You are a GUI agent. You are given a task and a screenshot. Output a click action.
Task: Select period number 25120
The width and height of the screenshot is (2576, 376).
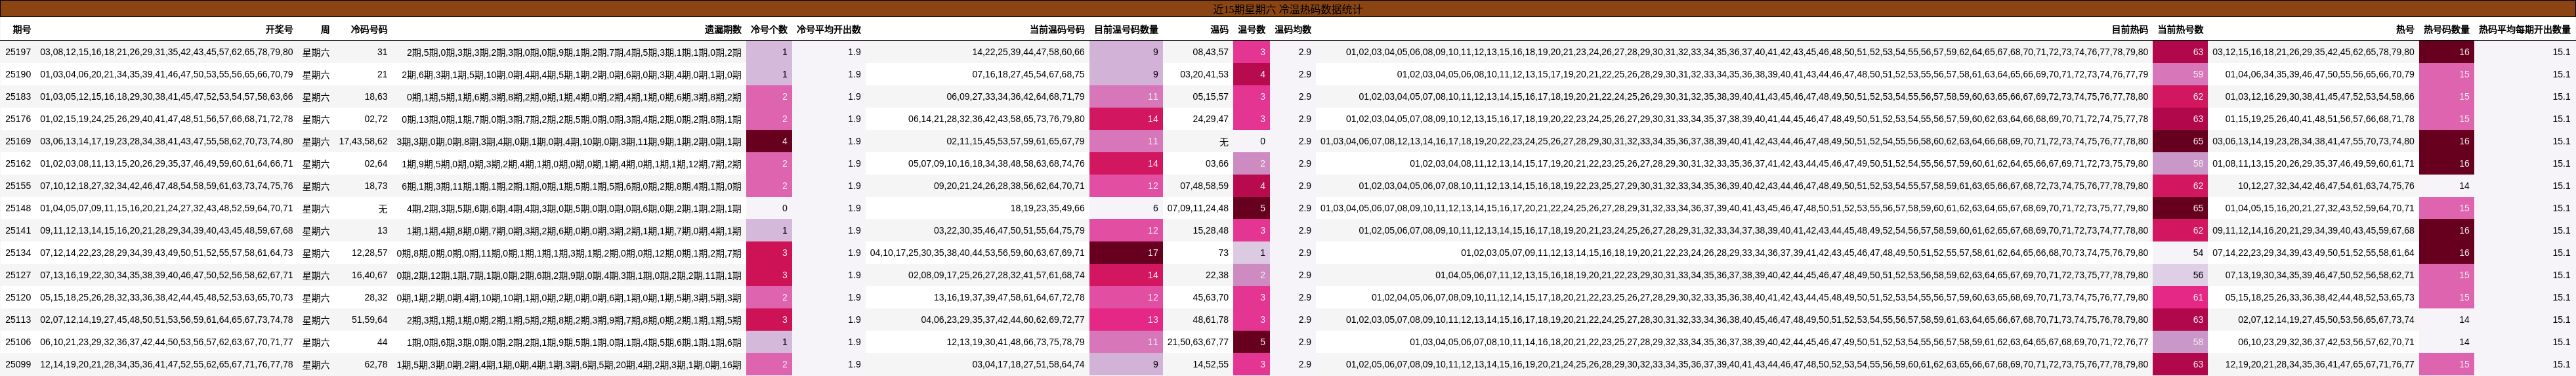[x=18, y=297]
